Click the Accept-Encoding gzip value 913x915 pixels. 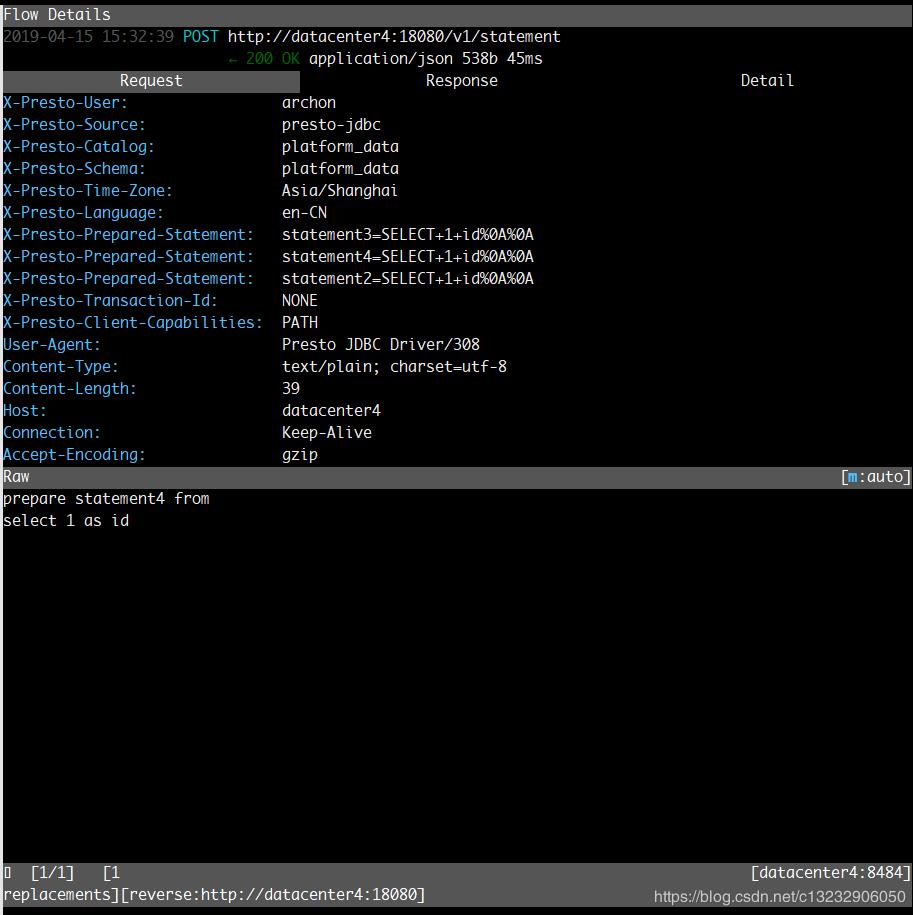302,454
